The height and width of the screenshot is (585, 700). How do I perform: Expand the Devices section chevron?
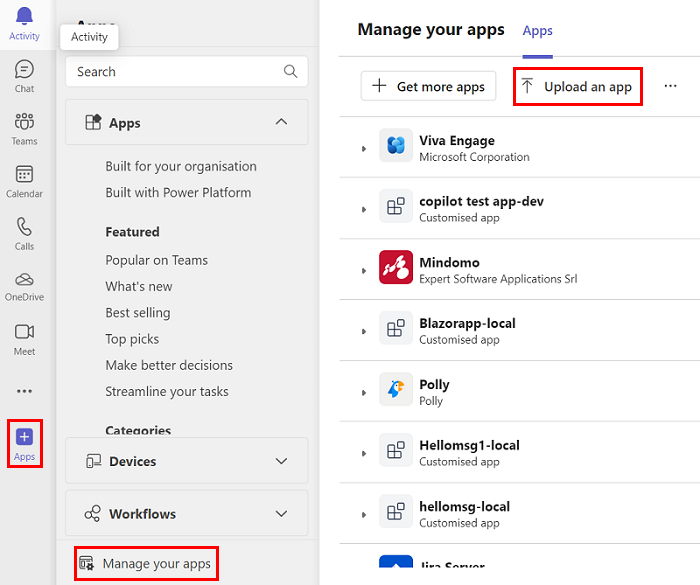click(281, 461)
